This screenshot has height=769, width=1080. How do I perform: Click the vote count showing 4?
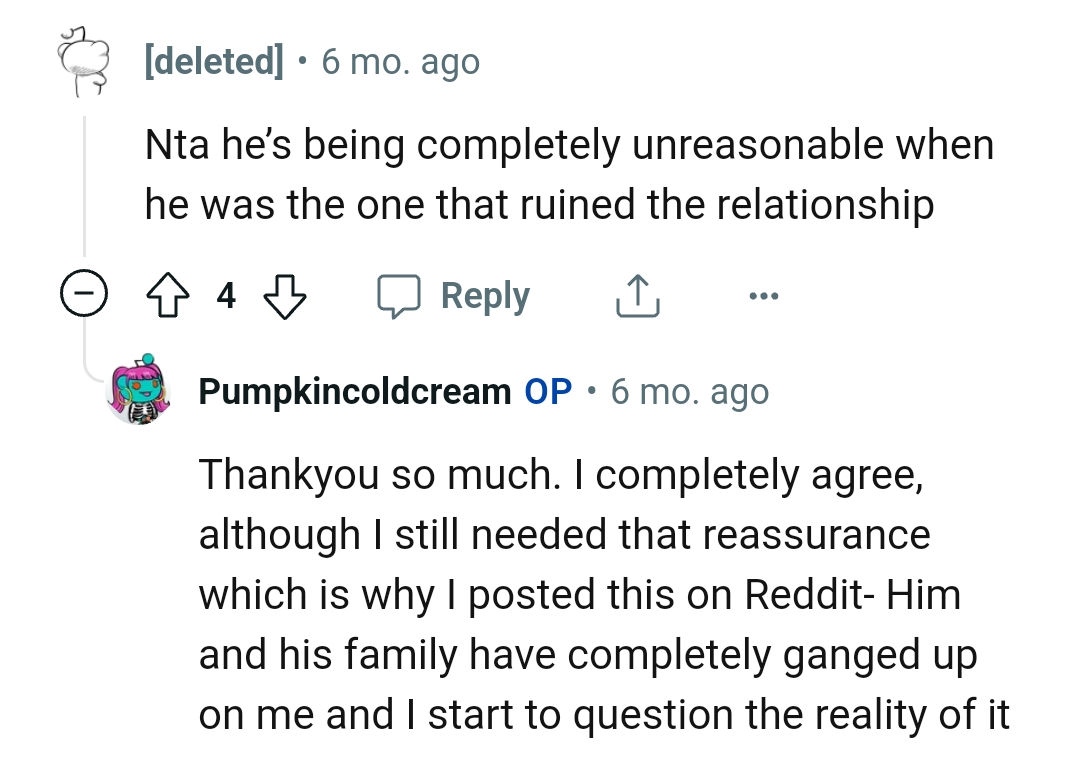pyautogui.click(x=226, y=295)
